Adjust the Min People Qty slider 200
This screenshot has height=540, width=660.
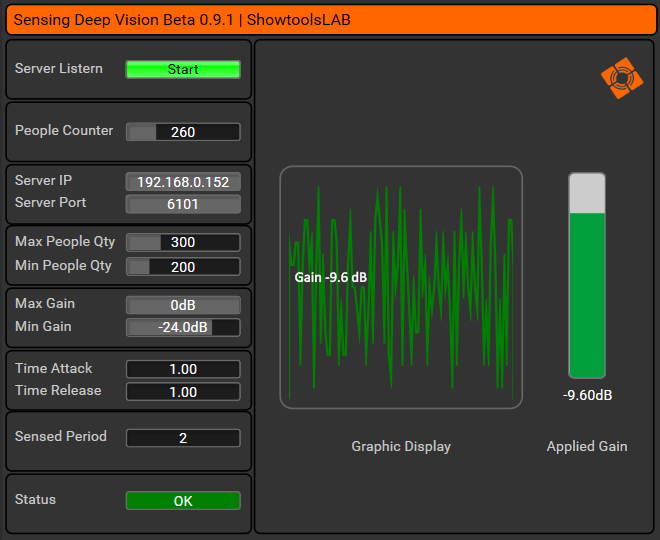click(x=183, y=267)
